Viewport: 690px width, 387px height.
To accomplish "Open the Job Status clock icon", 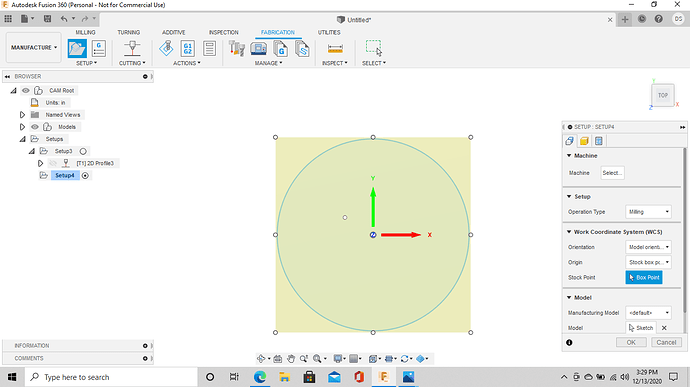I will [642, 19].
